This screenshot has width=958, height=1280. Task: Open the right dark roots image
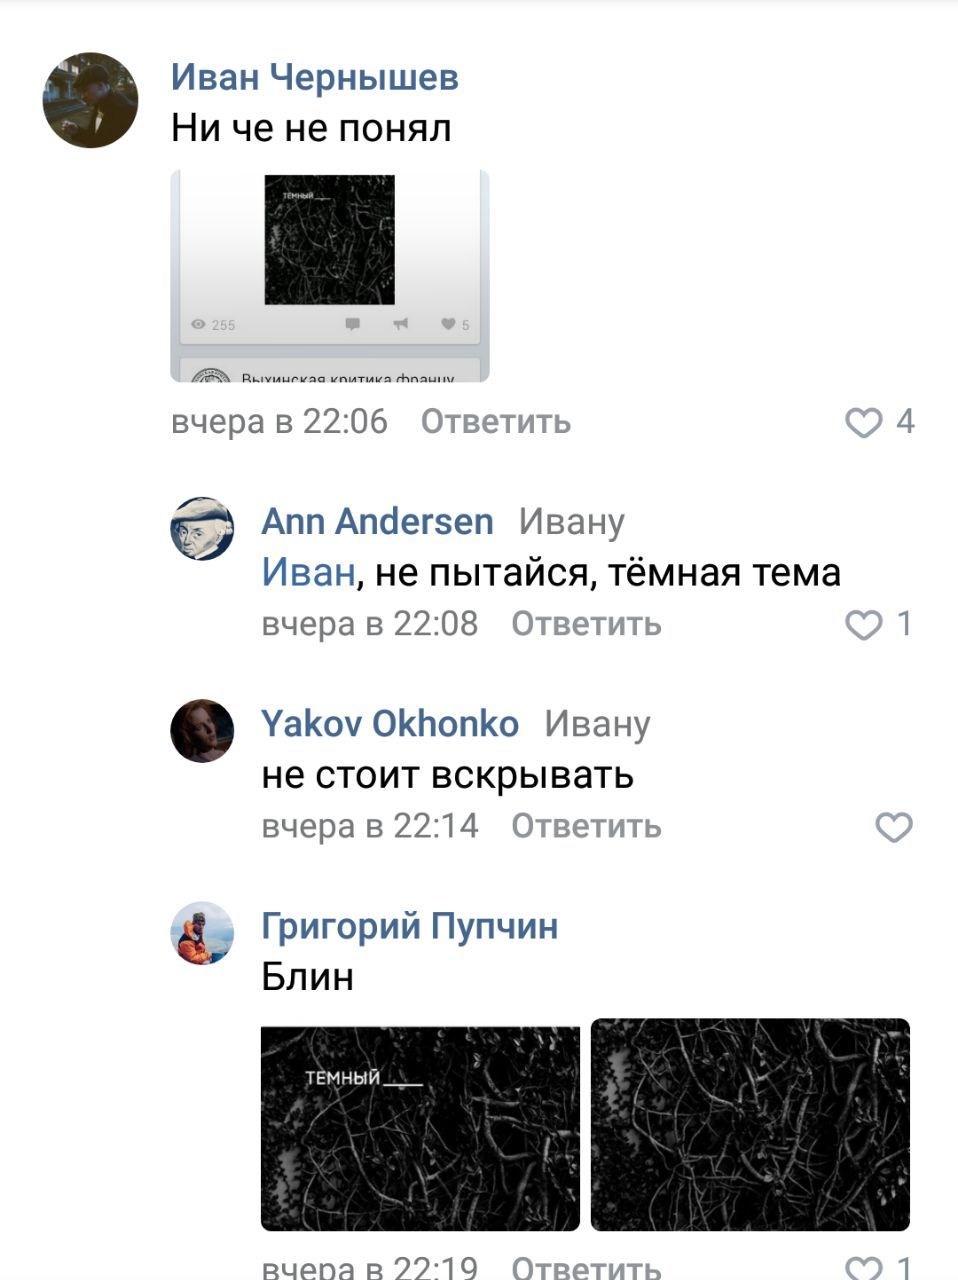pos(750,1124)
